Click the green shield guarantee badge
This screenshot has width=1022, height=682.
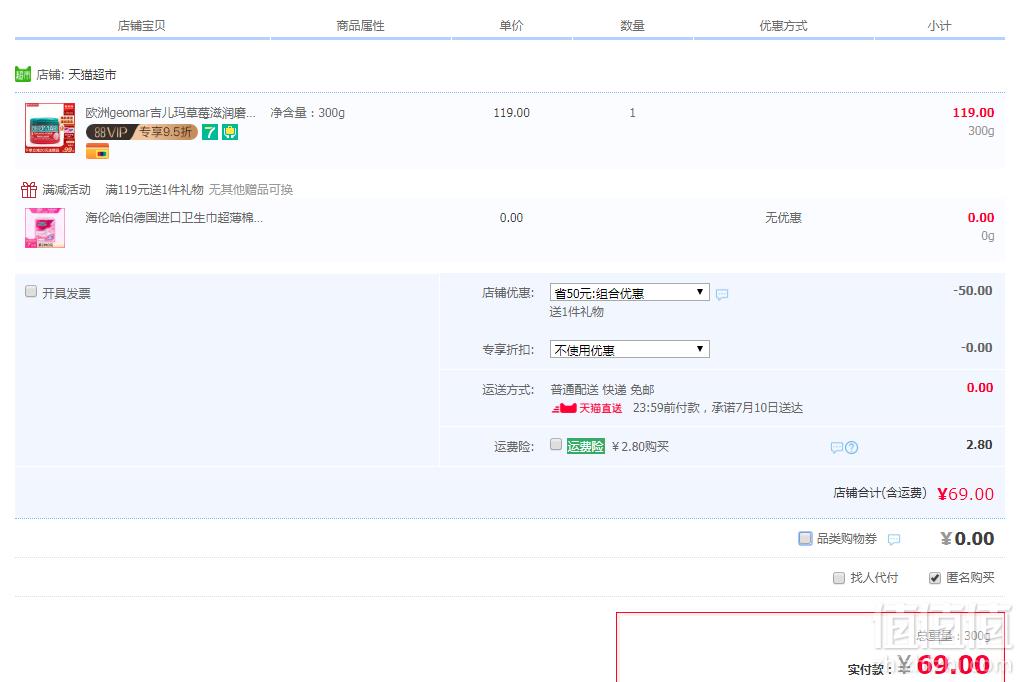(230, 132)
